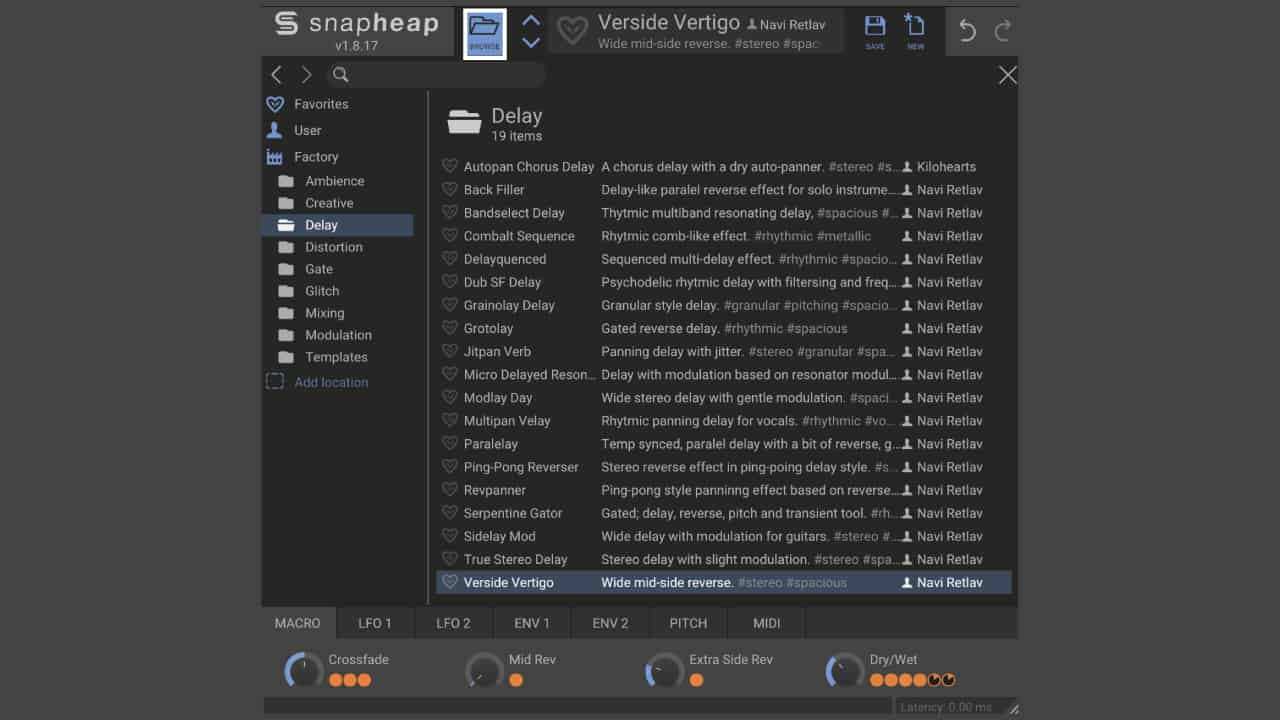Screen dimensions: 1280x720
Task: Click the next preset down chevron
Action: coord(531,42)
